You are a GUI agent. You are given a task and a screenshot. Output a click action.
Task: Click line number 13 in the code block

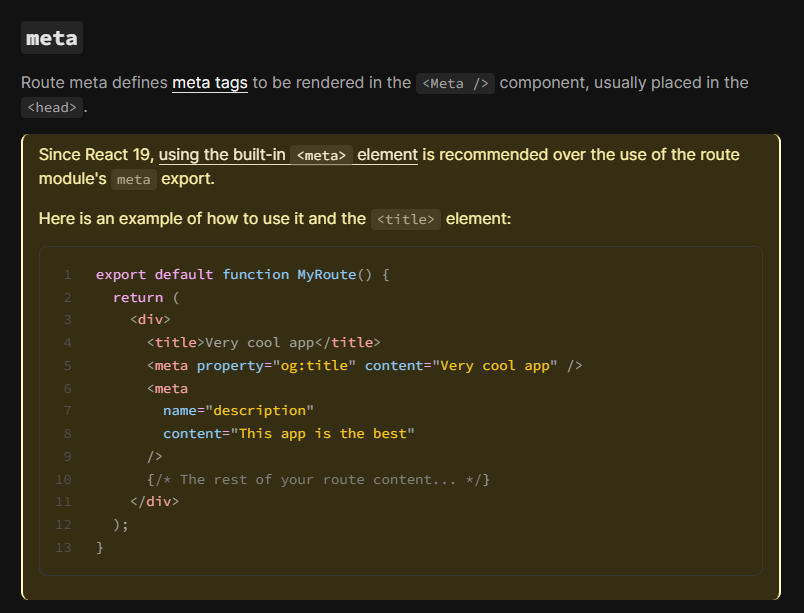[64, 547]
